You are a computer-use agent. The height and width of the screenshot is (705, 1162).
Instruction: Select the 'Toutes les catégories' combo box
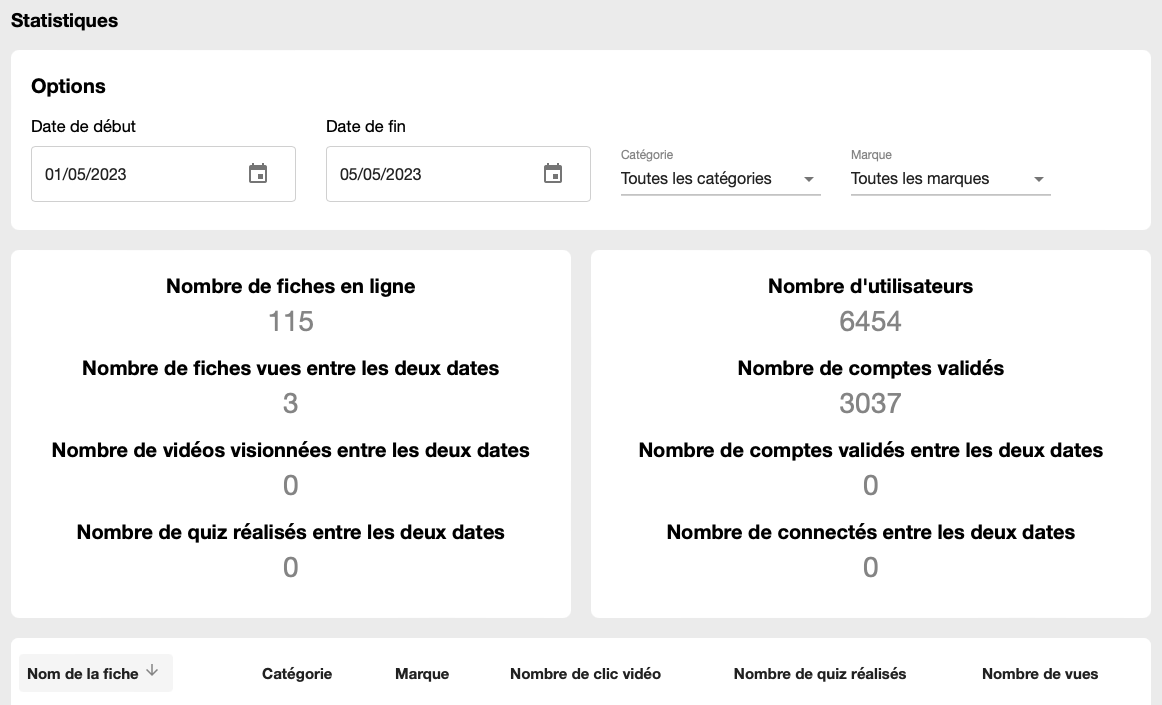pos(720,179)
